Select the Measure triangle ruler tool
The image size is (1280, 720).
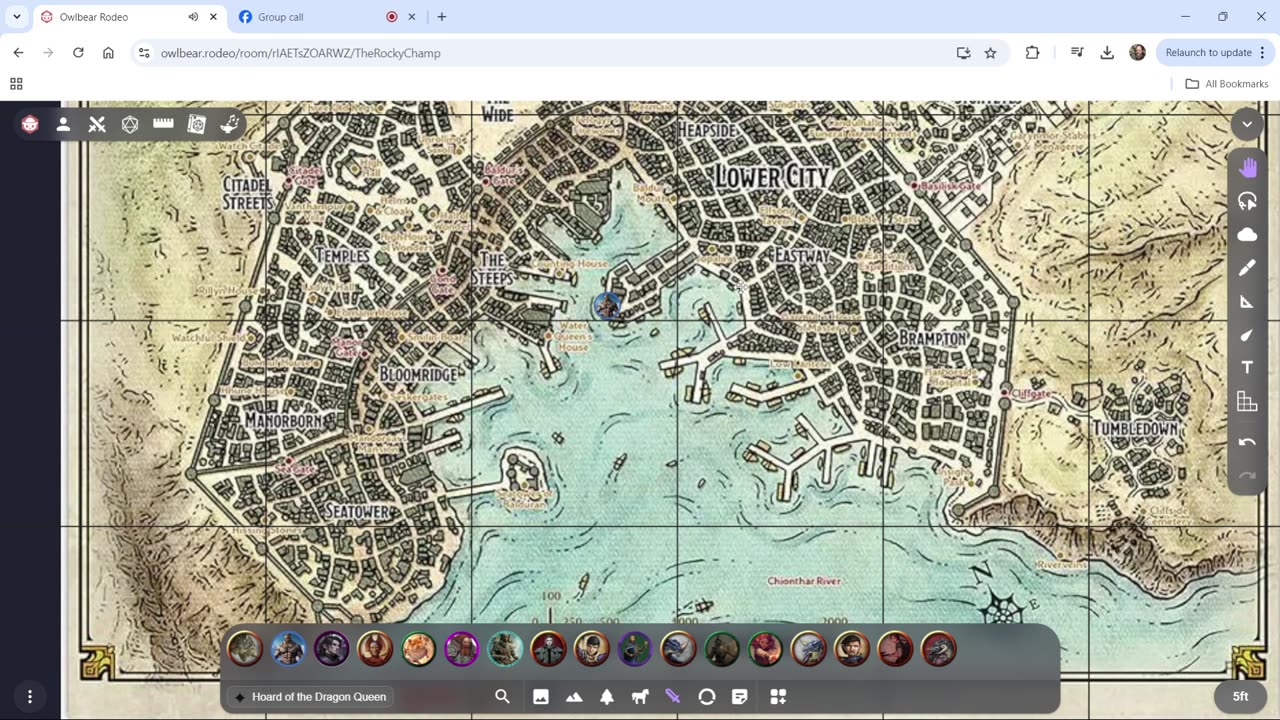point(1247,301)
